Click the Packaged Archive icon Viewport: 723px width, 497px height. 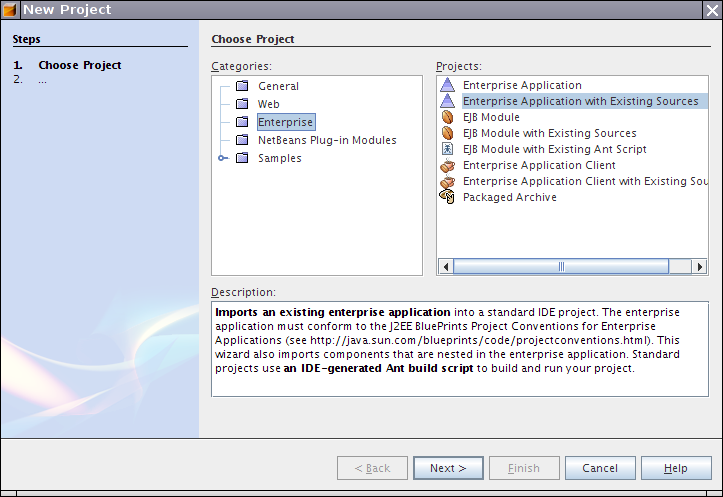(x=447, y=197)
